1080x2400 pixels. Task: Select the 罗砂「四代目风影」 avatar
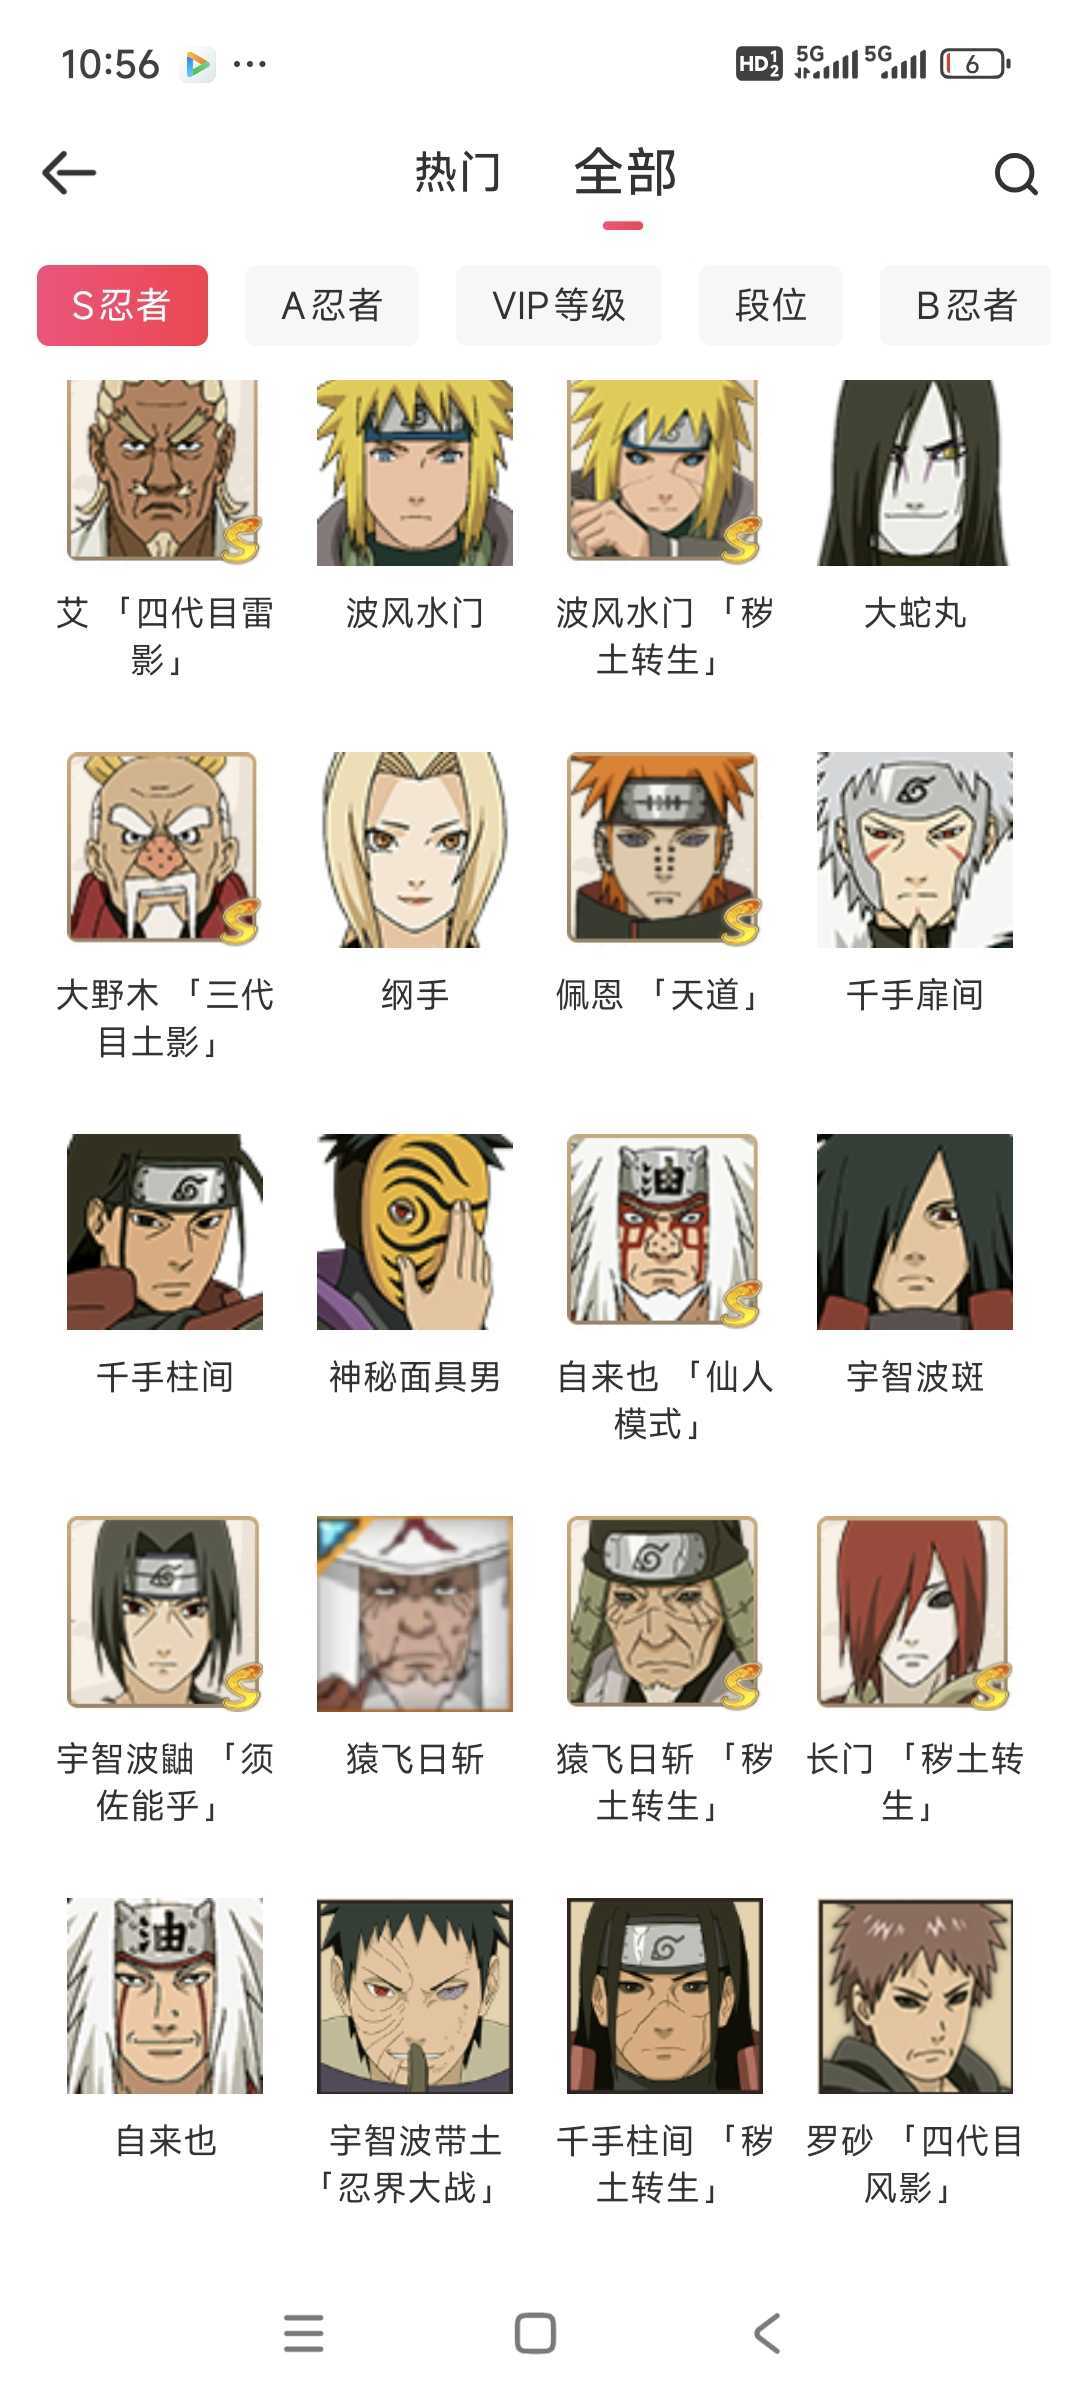click(915, 1996)
